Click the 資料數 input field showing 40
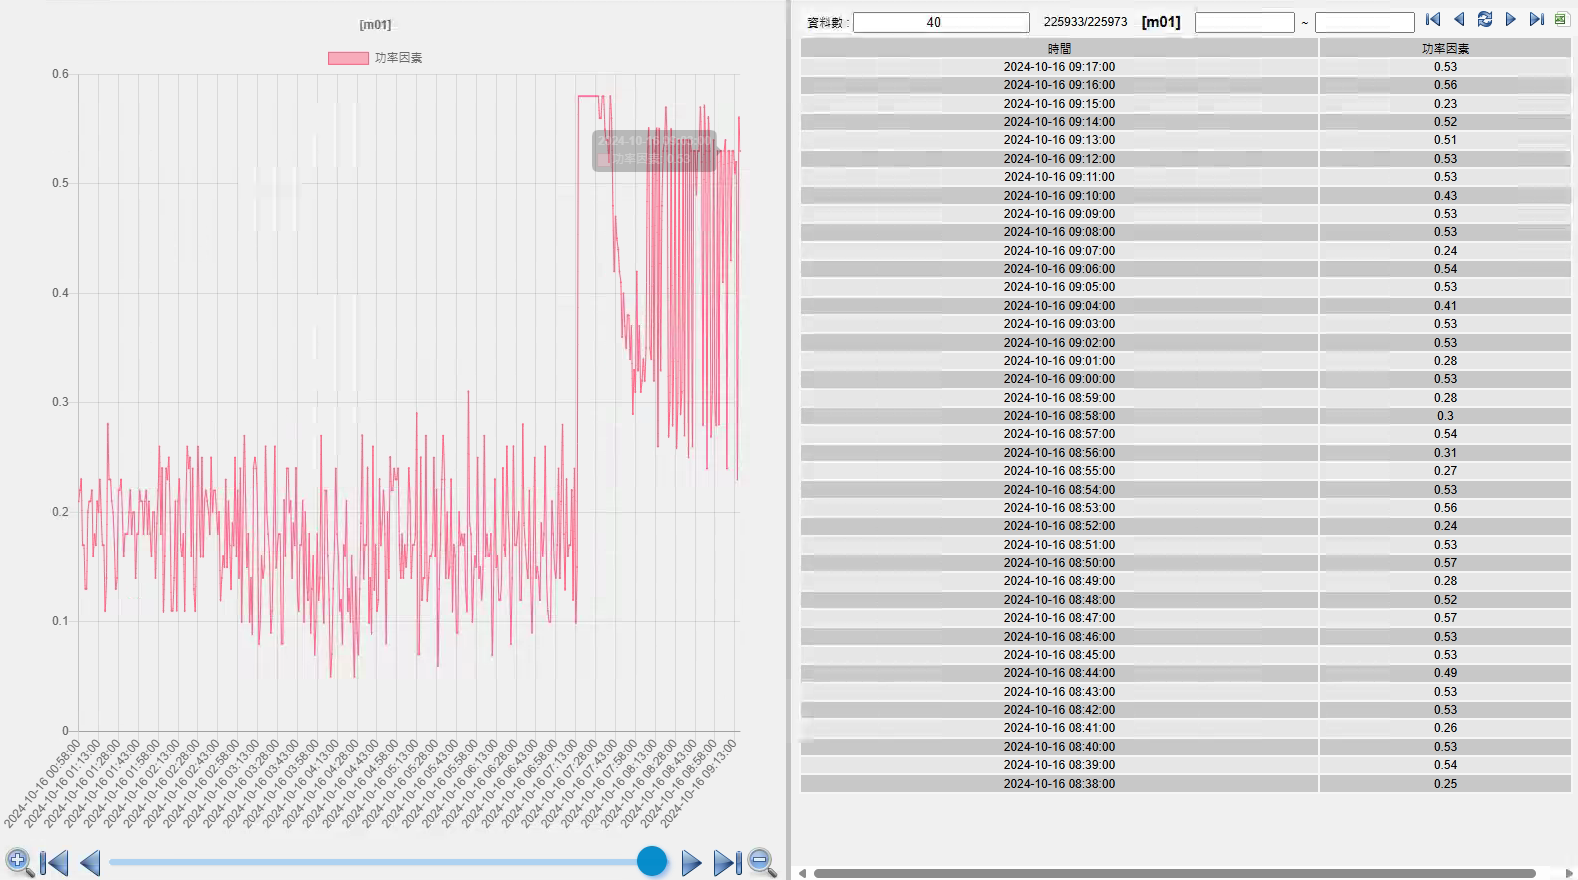Image resolution: width=1578 pixels, height=880 pixels. (940, 22)
